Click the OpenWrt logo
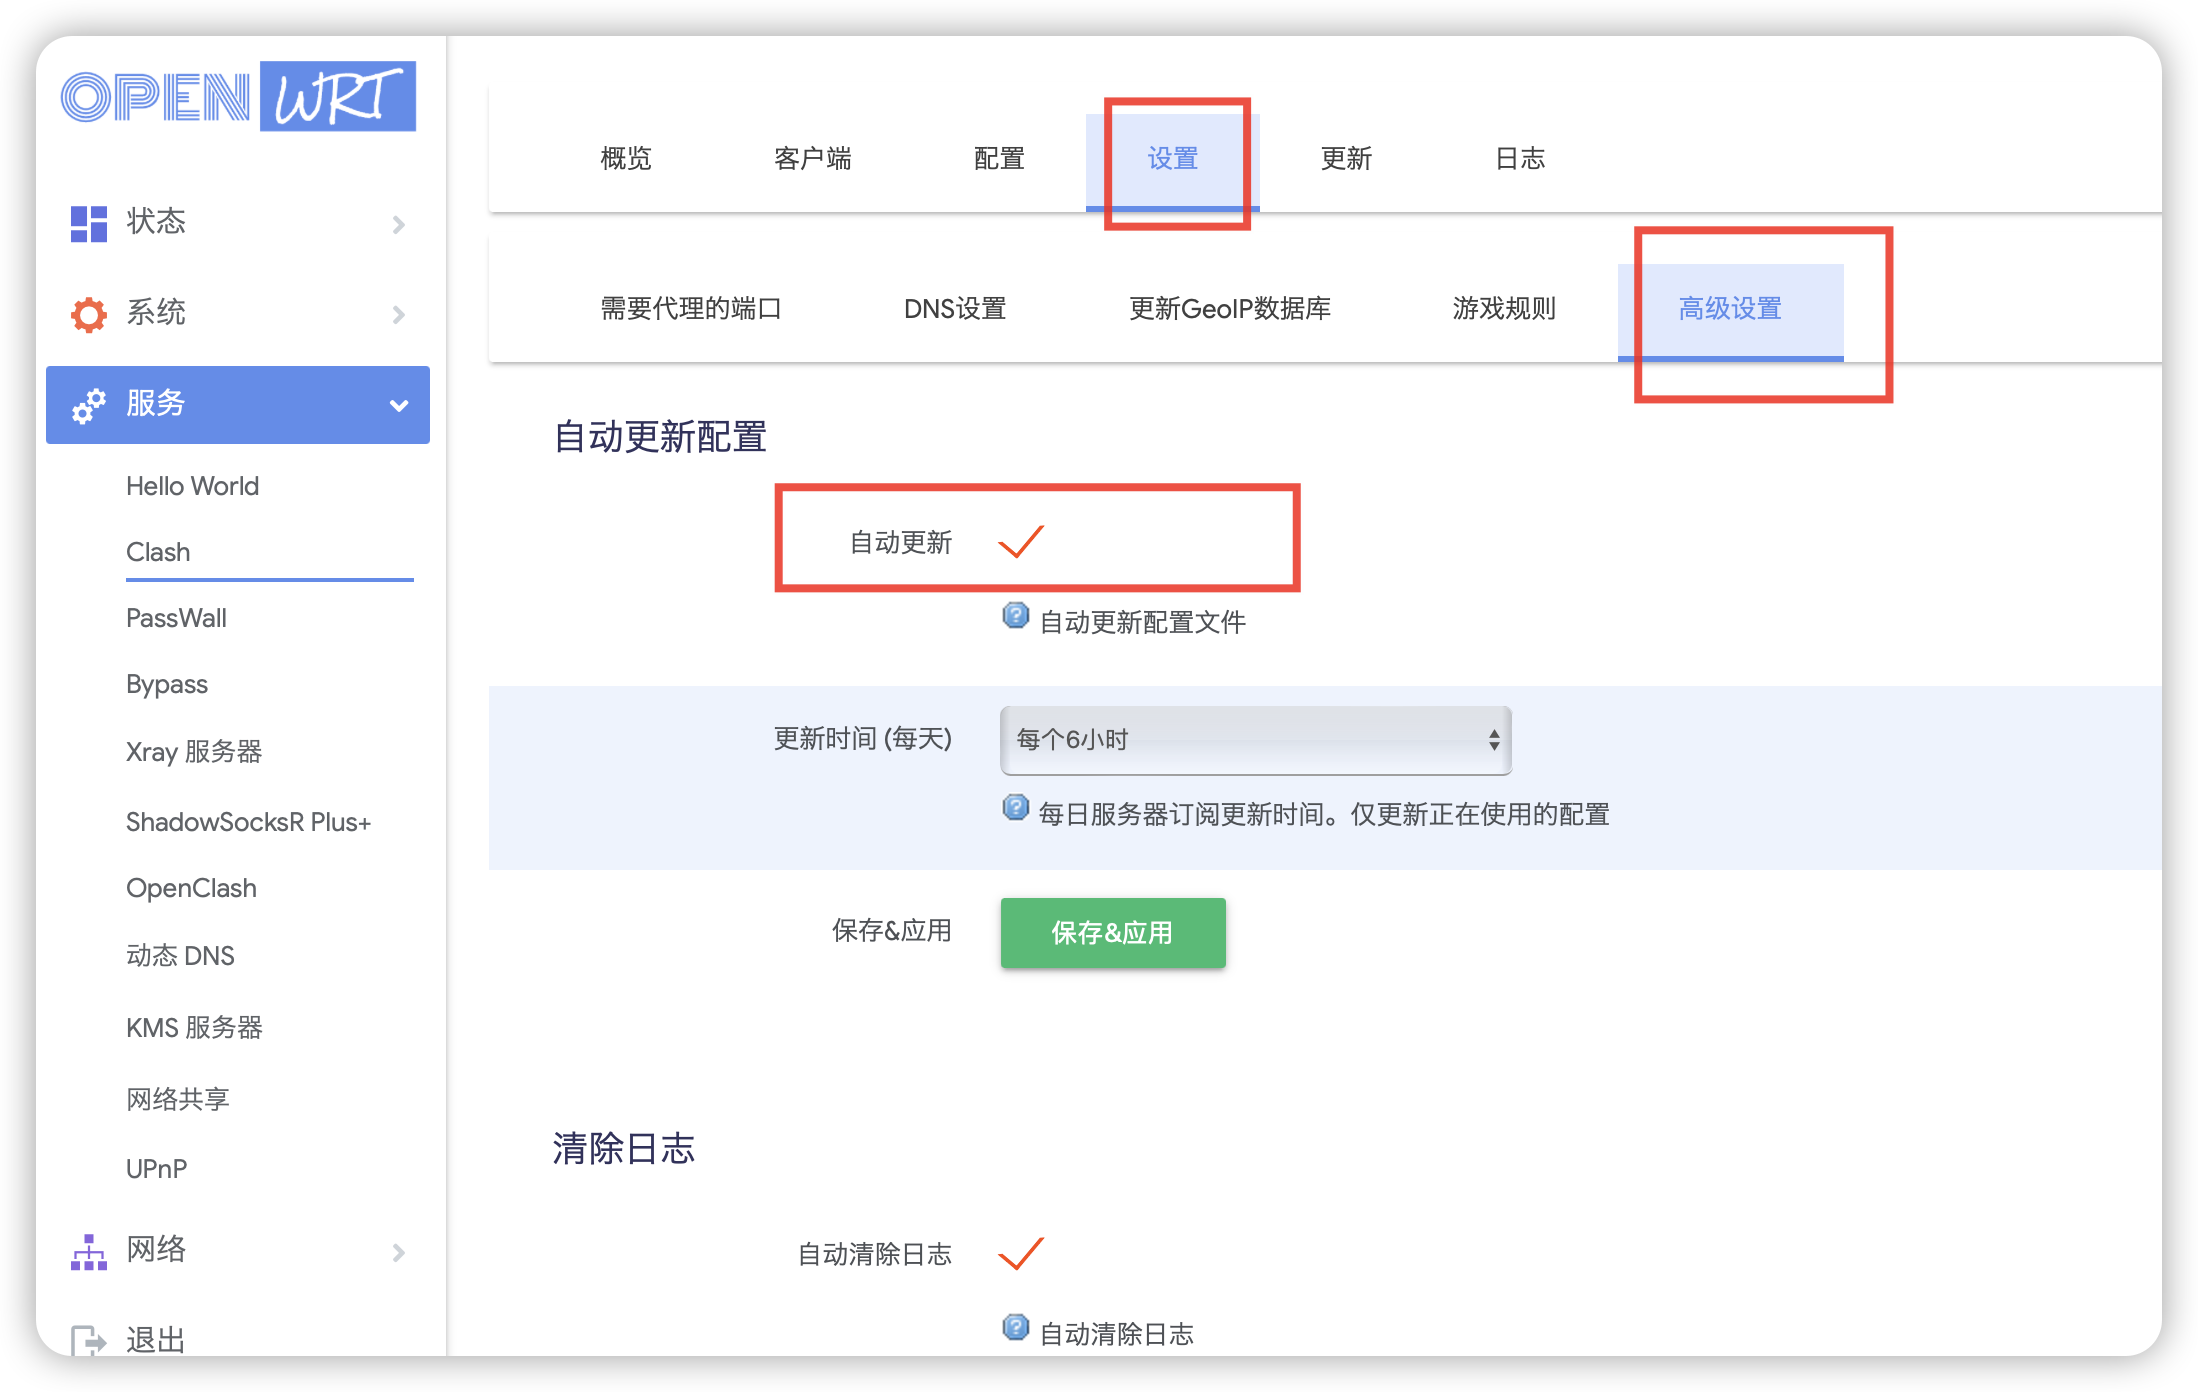Screen dimensions: 2198x1392 click(x=237, y=96)
